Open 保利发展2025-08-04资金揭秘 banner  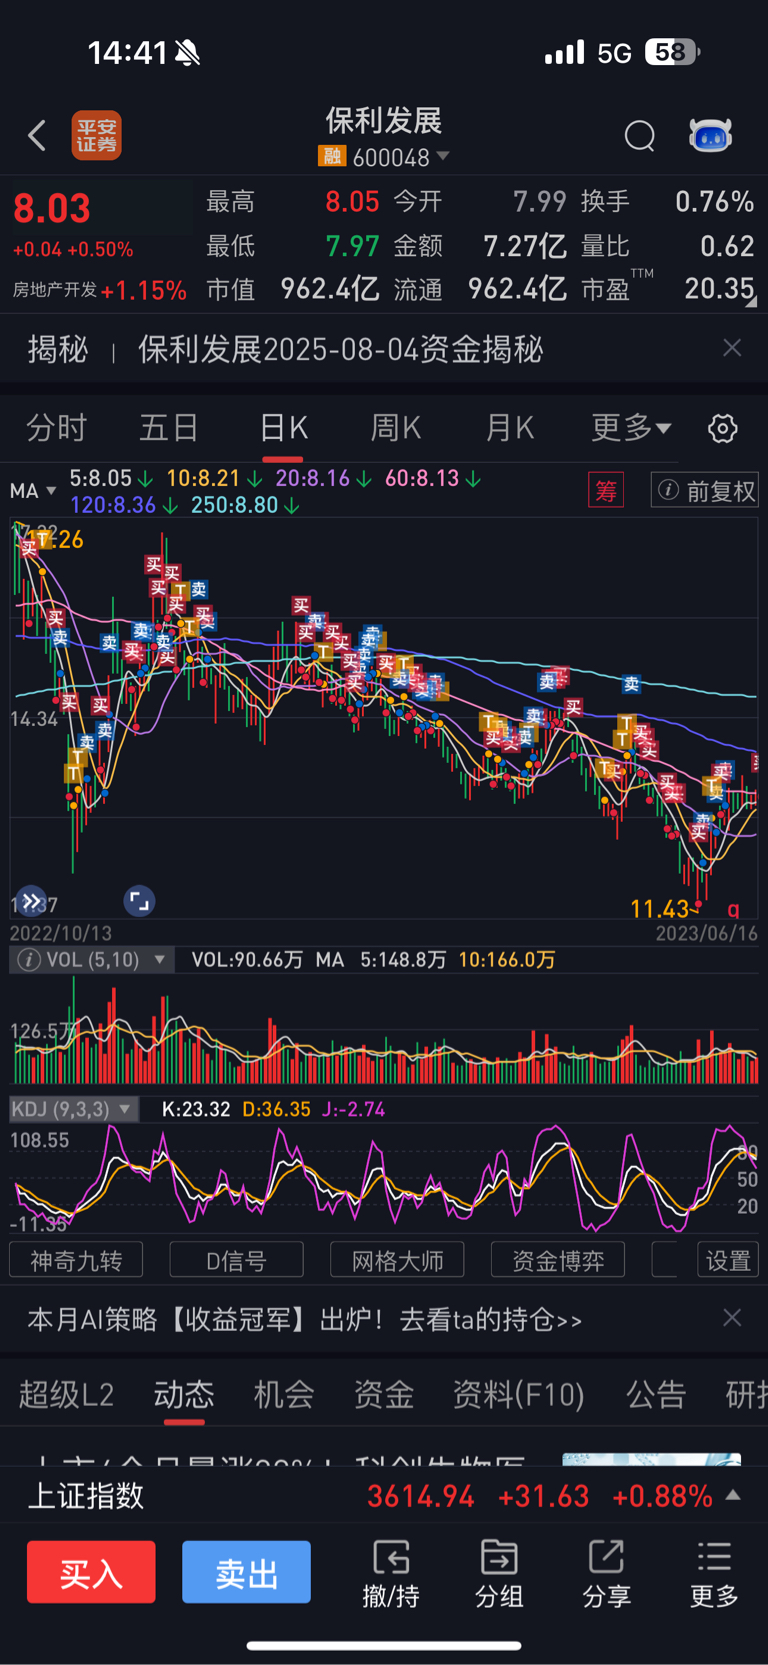pyautogui.click(x=340, y=349)
